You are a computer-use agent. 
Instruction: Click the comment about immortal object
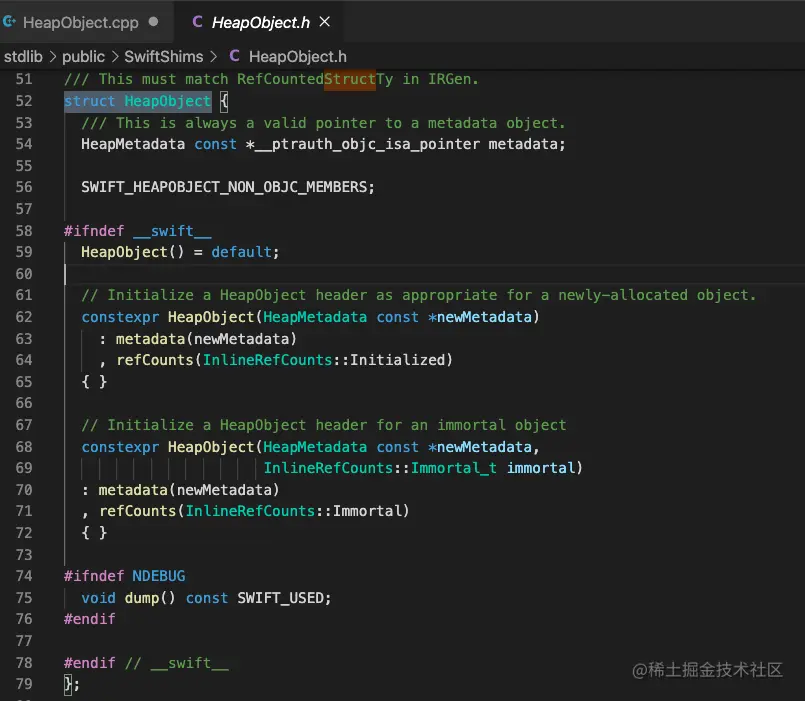324,425
